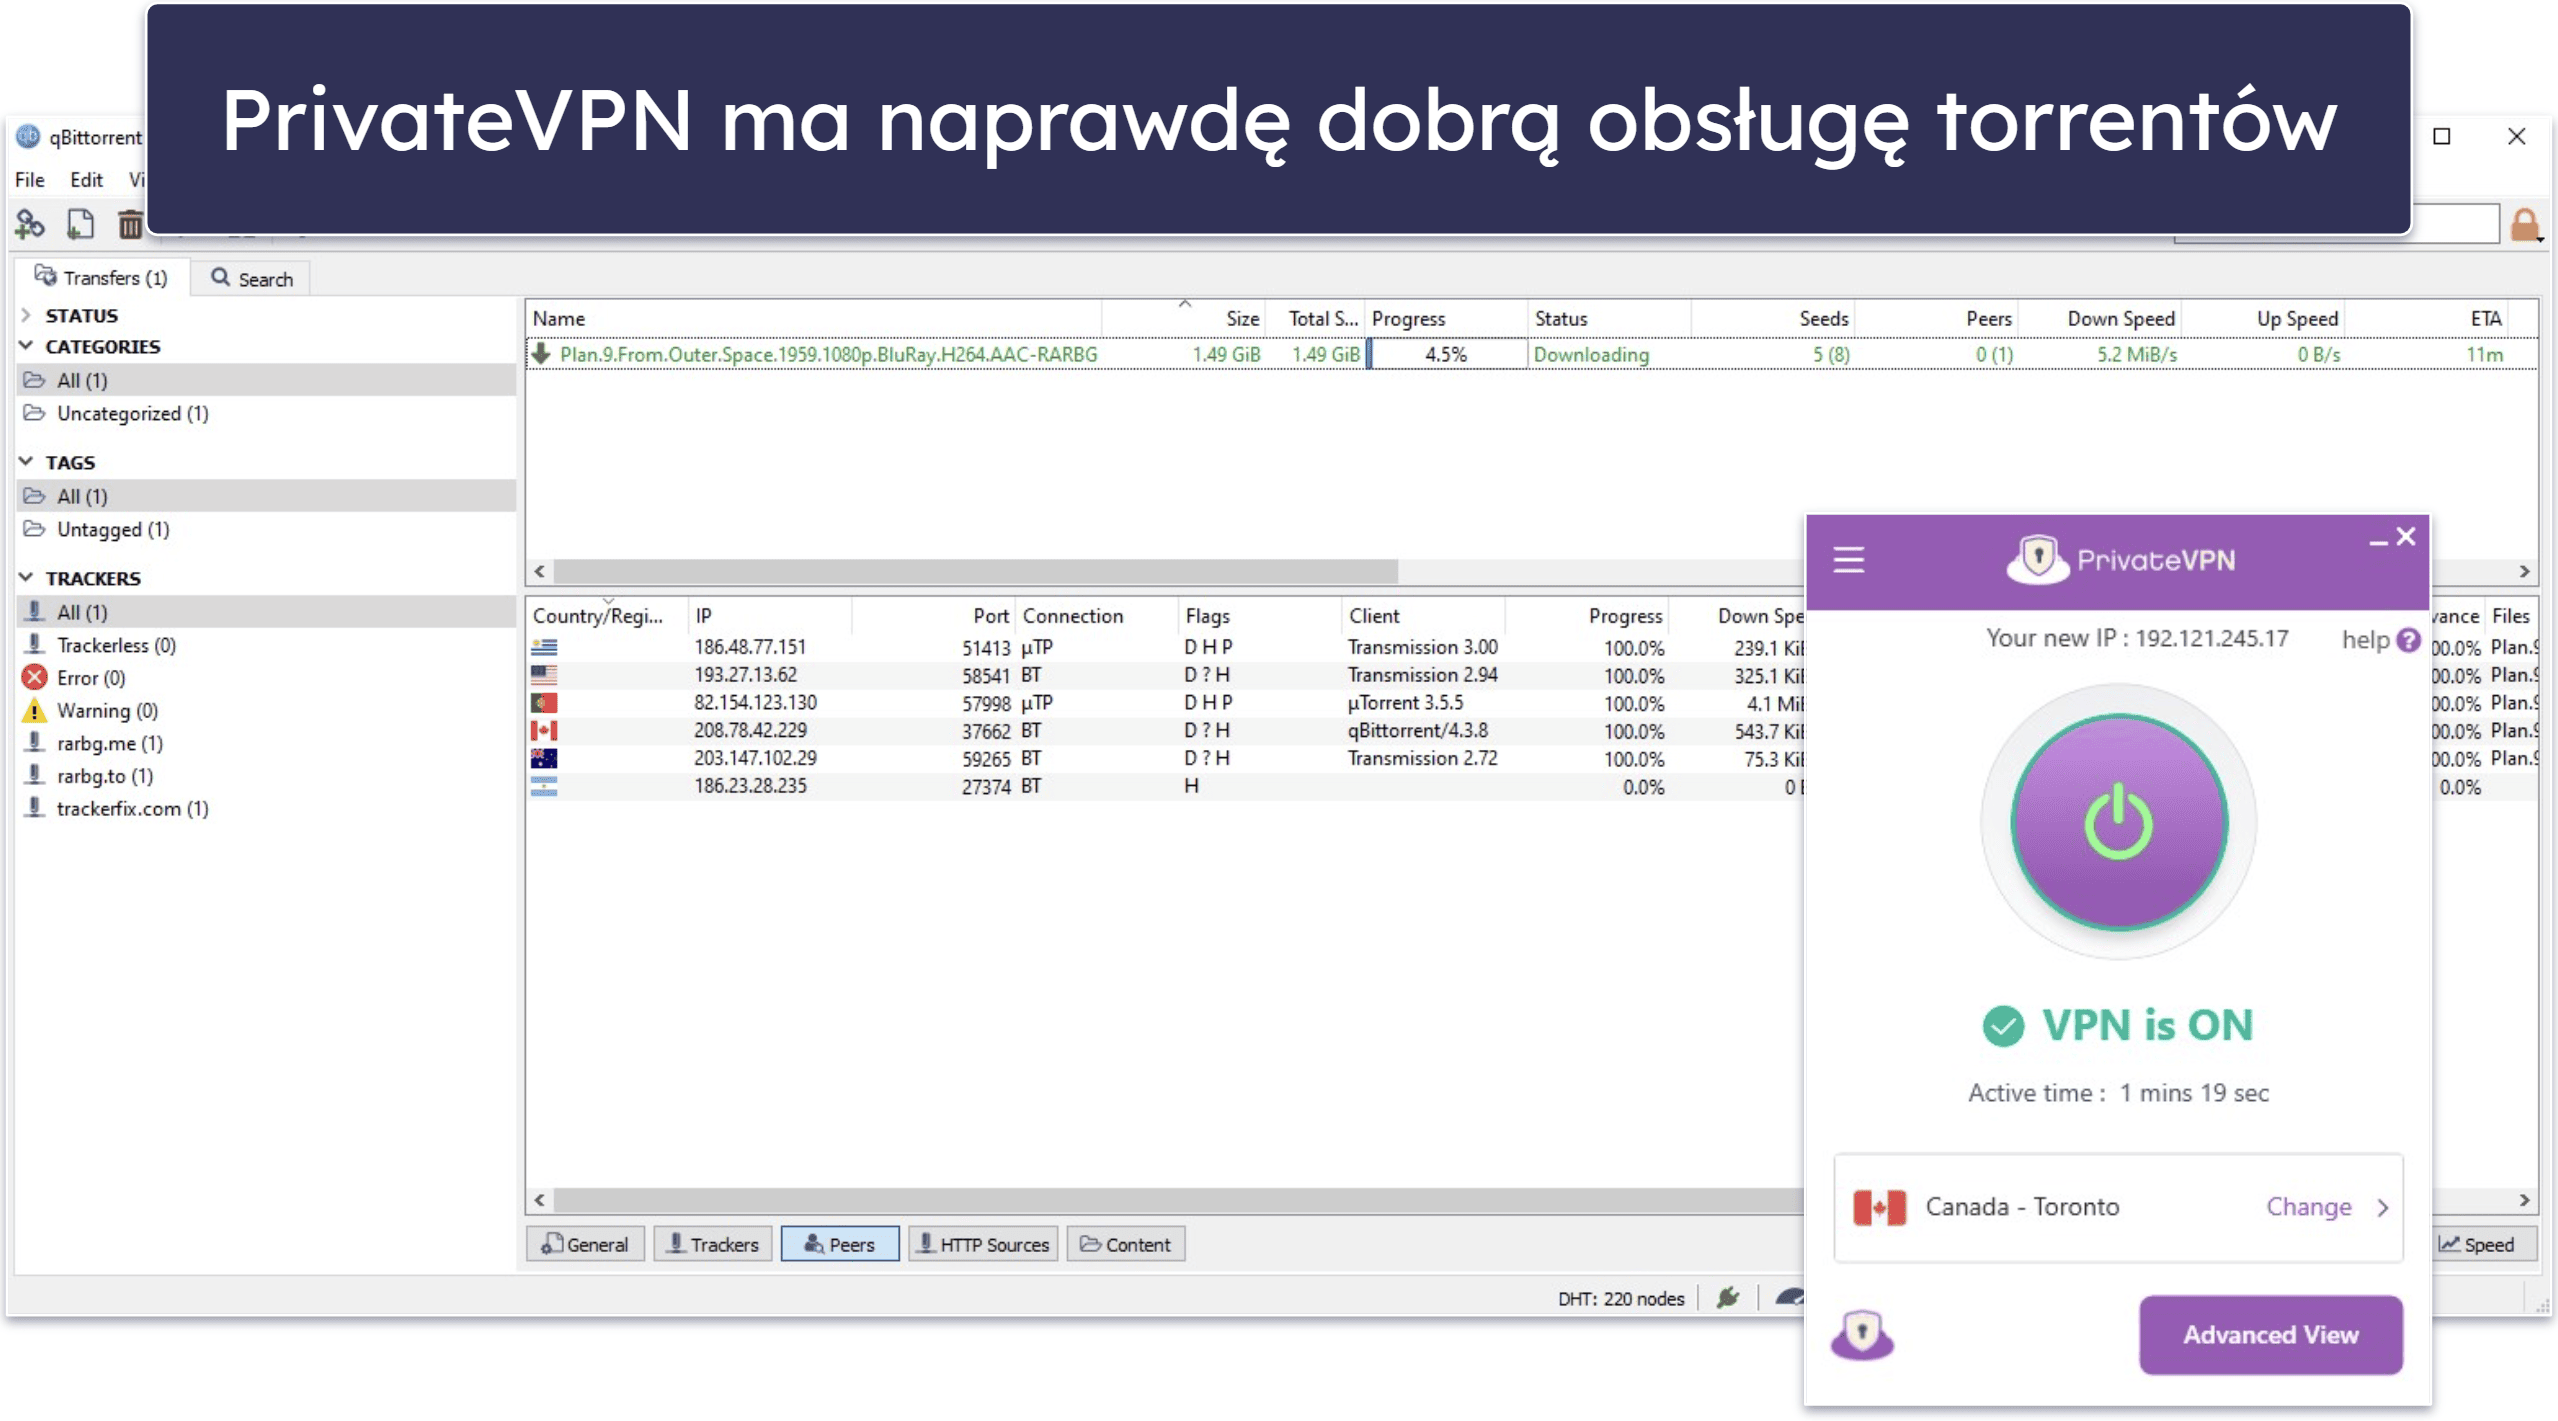2558x1421 pixels.
Task: Open the Trackers details tab
Action: point(713,1245)
